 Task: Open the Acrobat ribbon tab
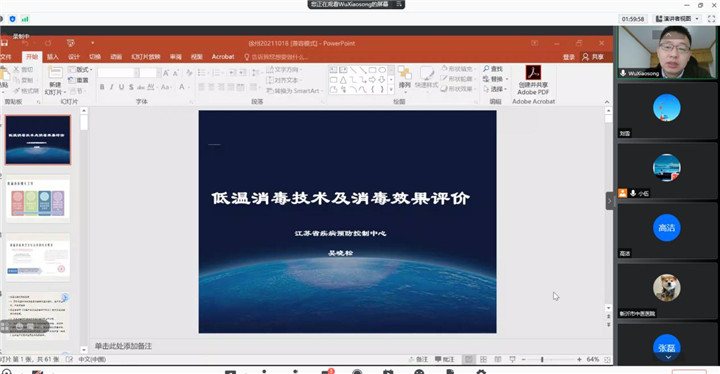point(223,57)
